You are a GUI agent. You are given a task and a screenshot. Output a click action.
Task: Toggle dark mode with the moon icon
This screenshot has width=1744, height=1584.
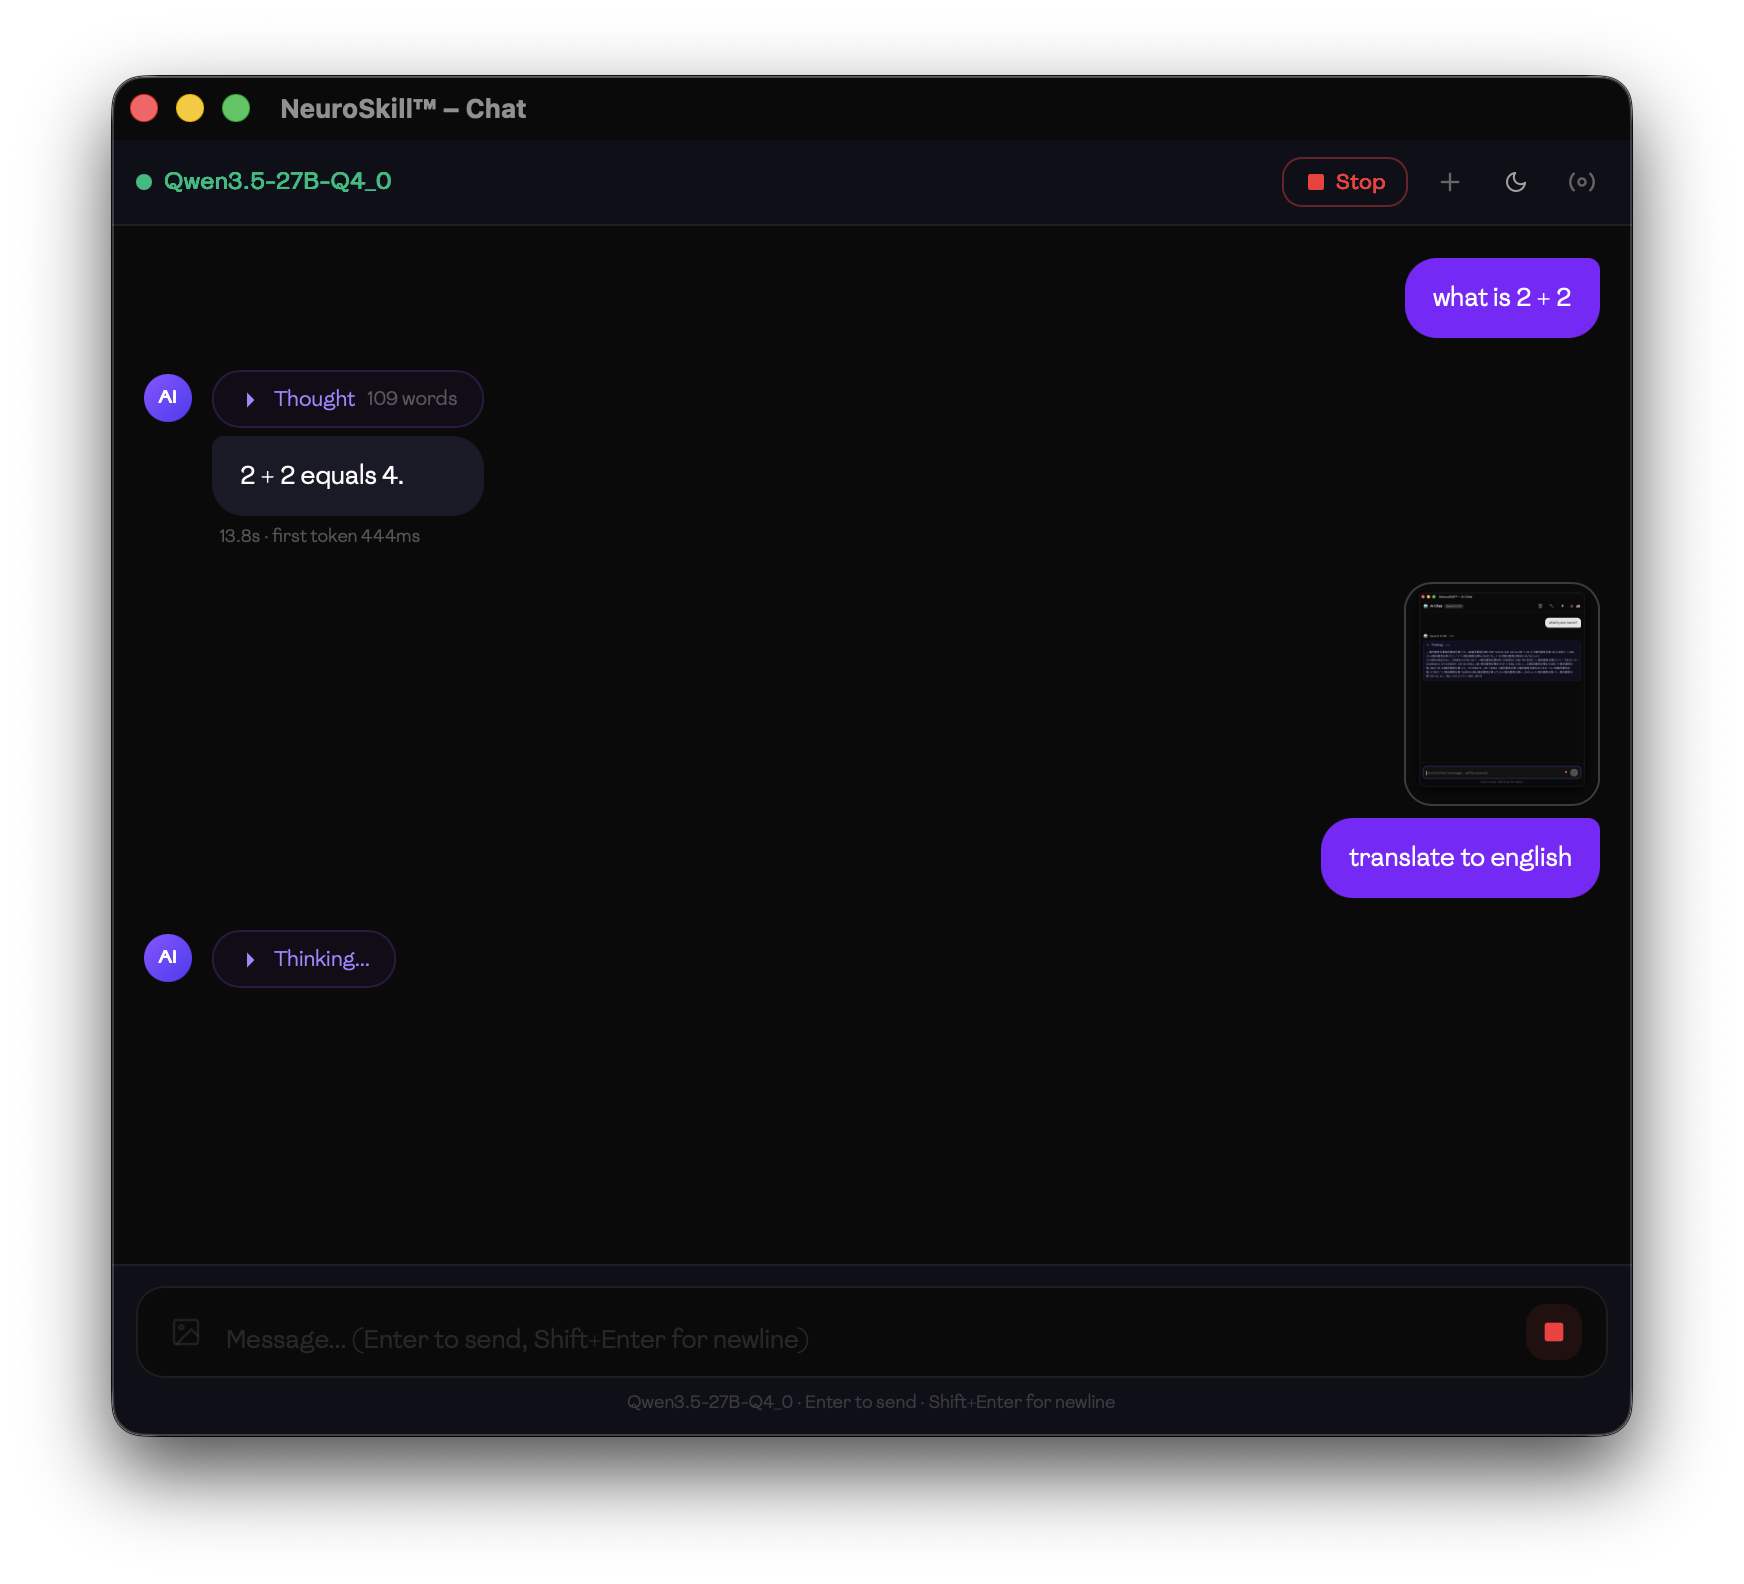[1515, 182]
